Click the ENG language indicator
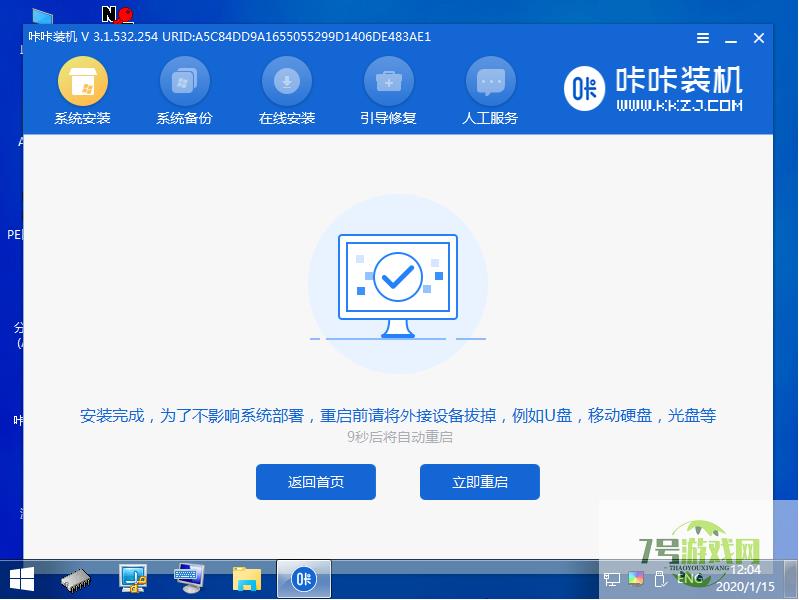Image resolution: width=799 pixels, height=600 pixels. tap(689, 579)
